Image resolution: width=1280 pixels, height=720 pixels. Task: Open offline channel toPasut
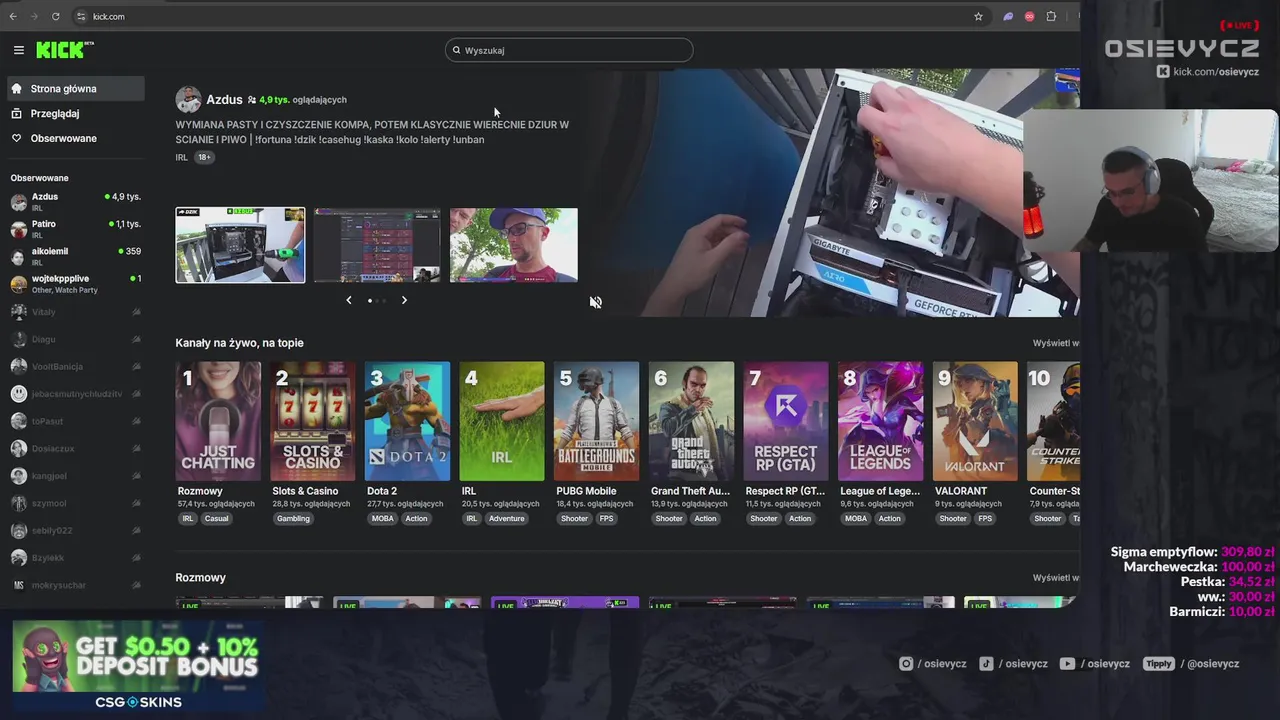76,421
